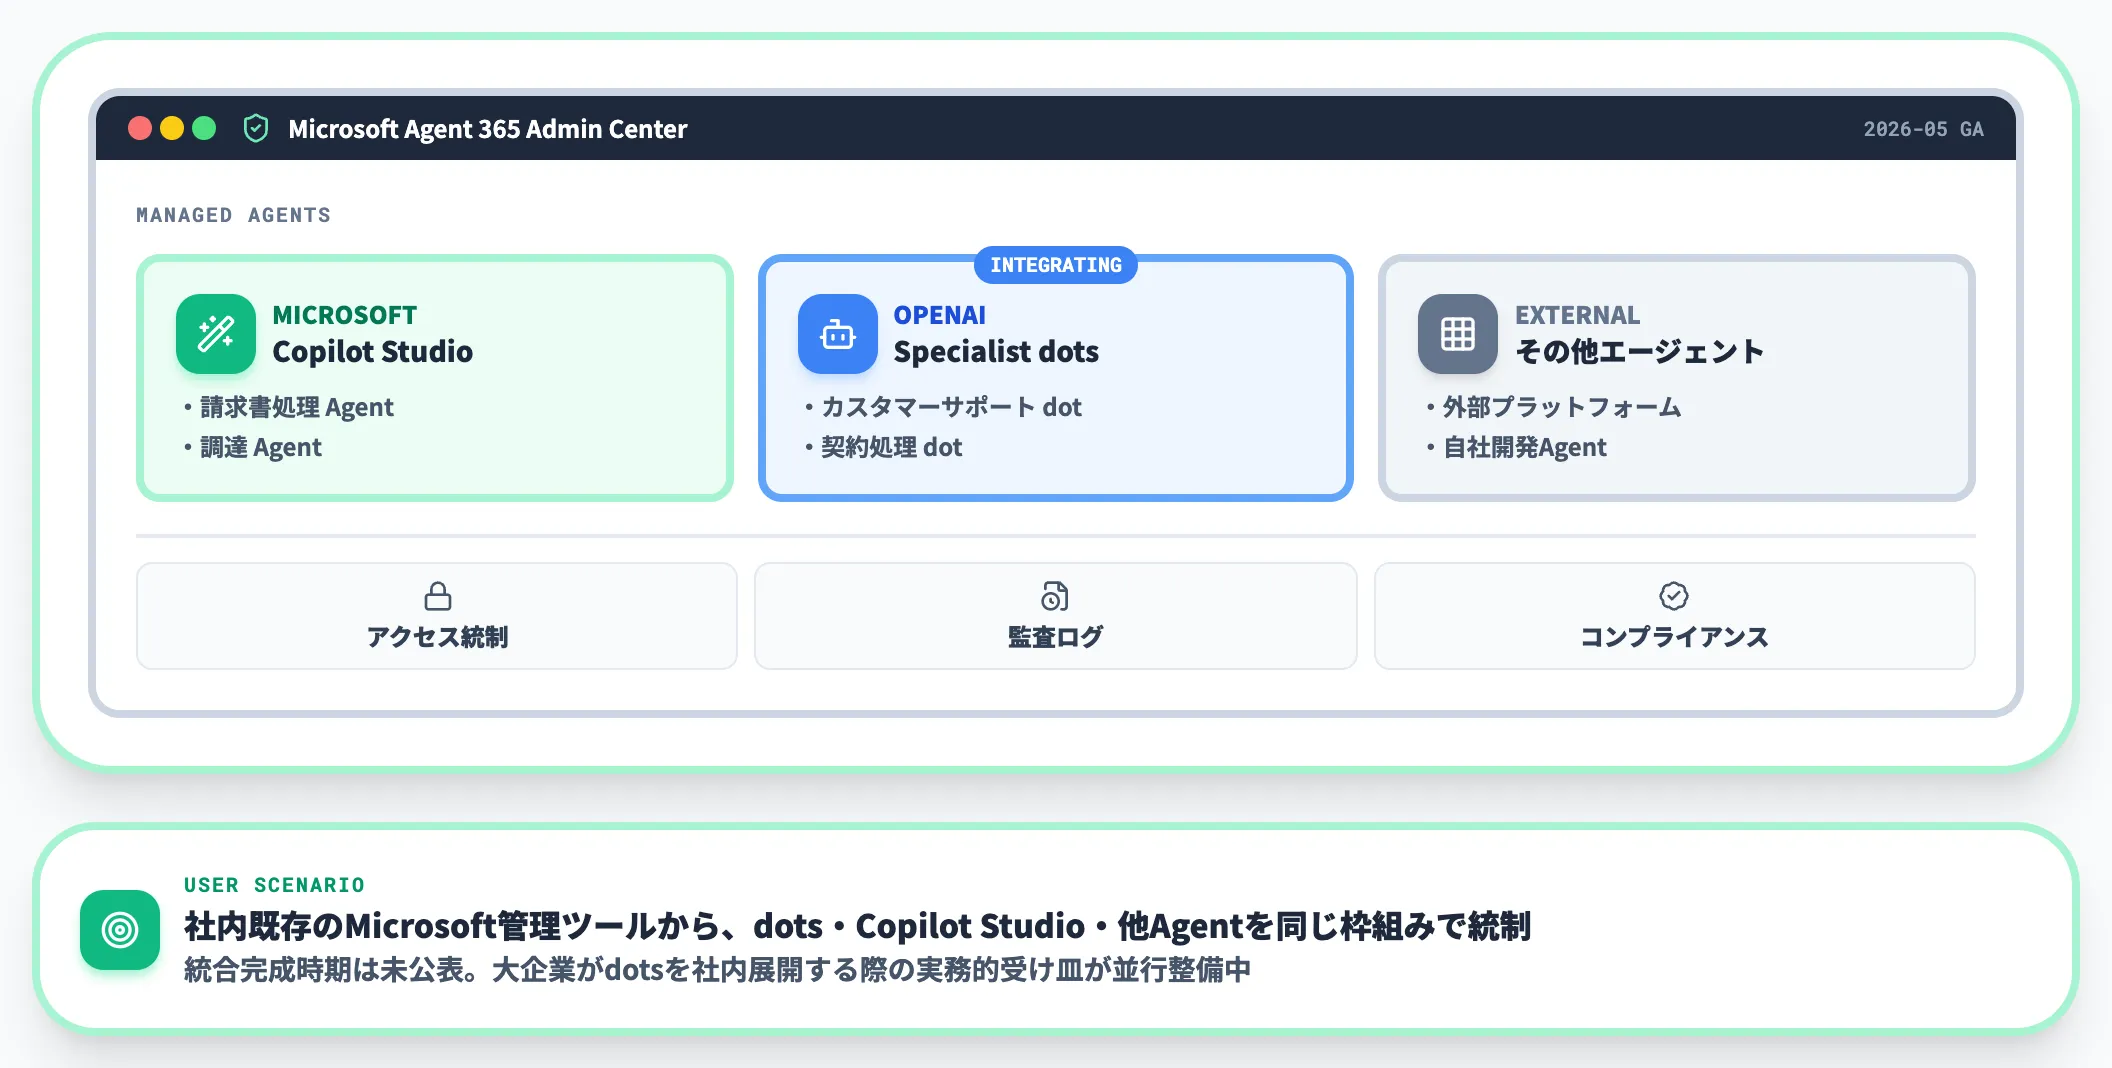Open the 監査ログ card
Image resolution: width=2112 pixels, height=1068 pixels.
pos(1056,616)
